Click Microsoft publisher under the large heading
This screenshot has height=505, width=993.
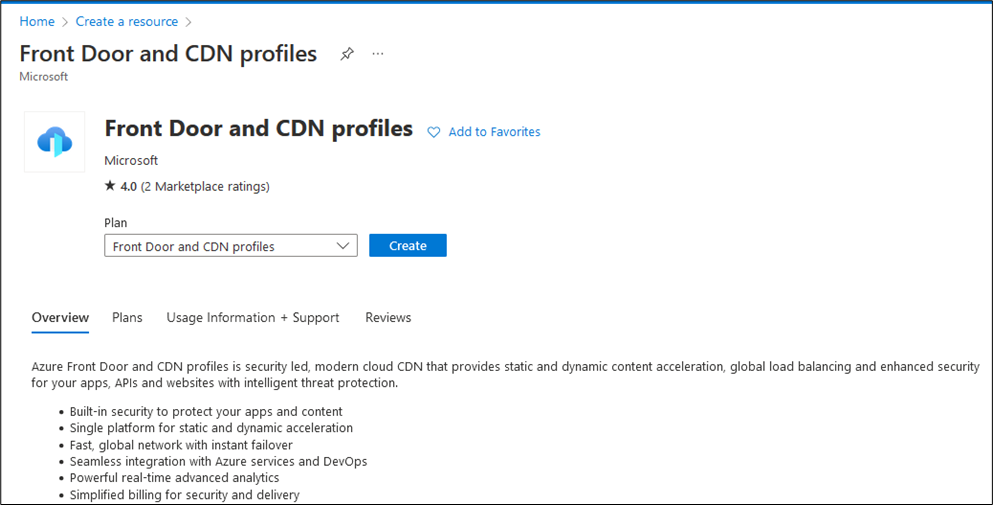click(131, 160)
